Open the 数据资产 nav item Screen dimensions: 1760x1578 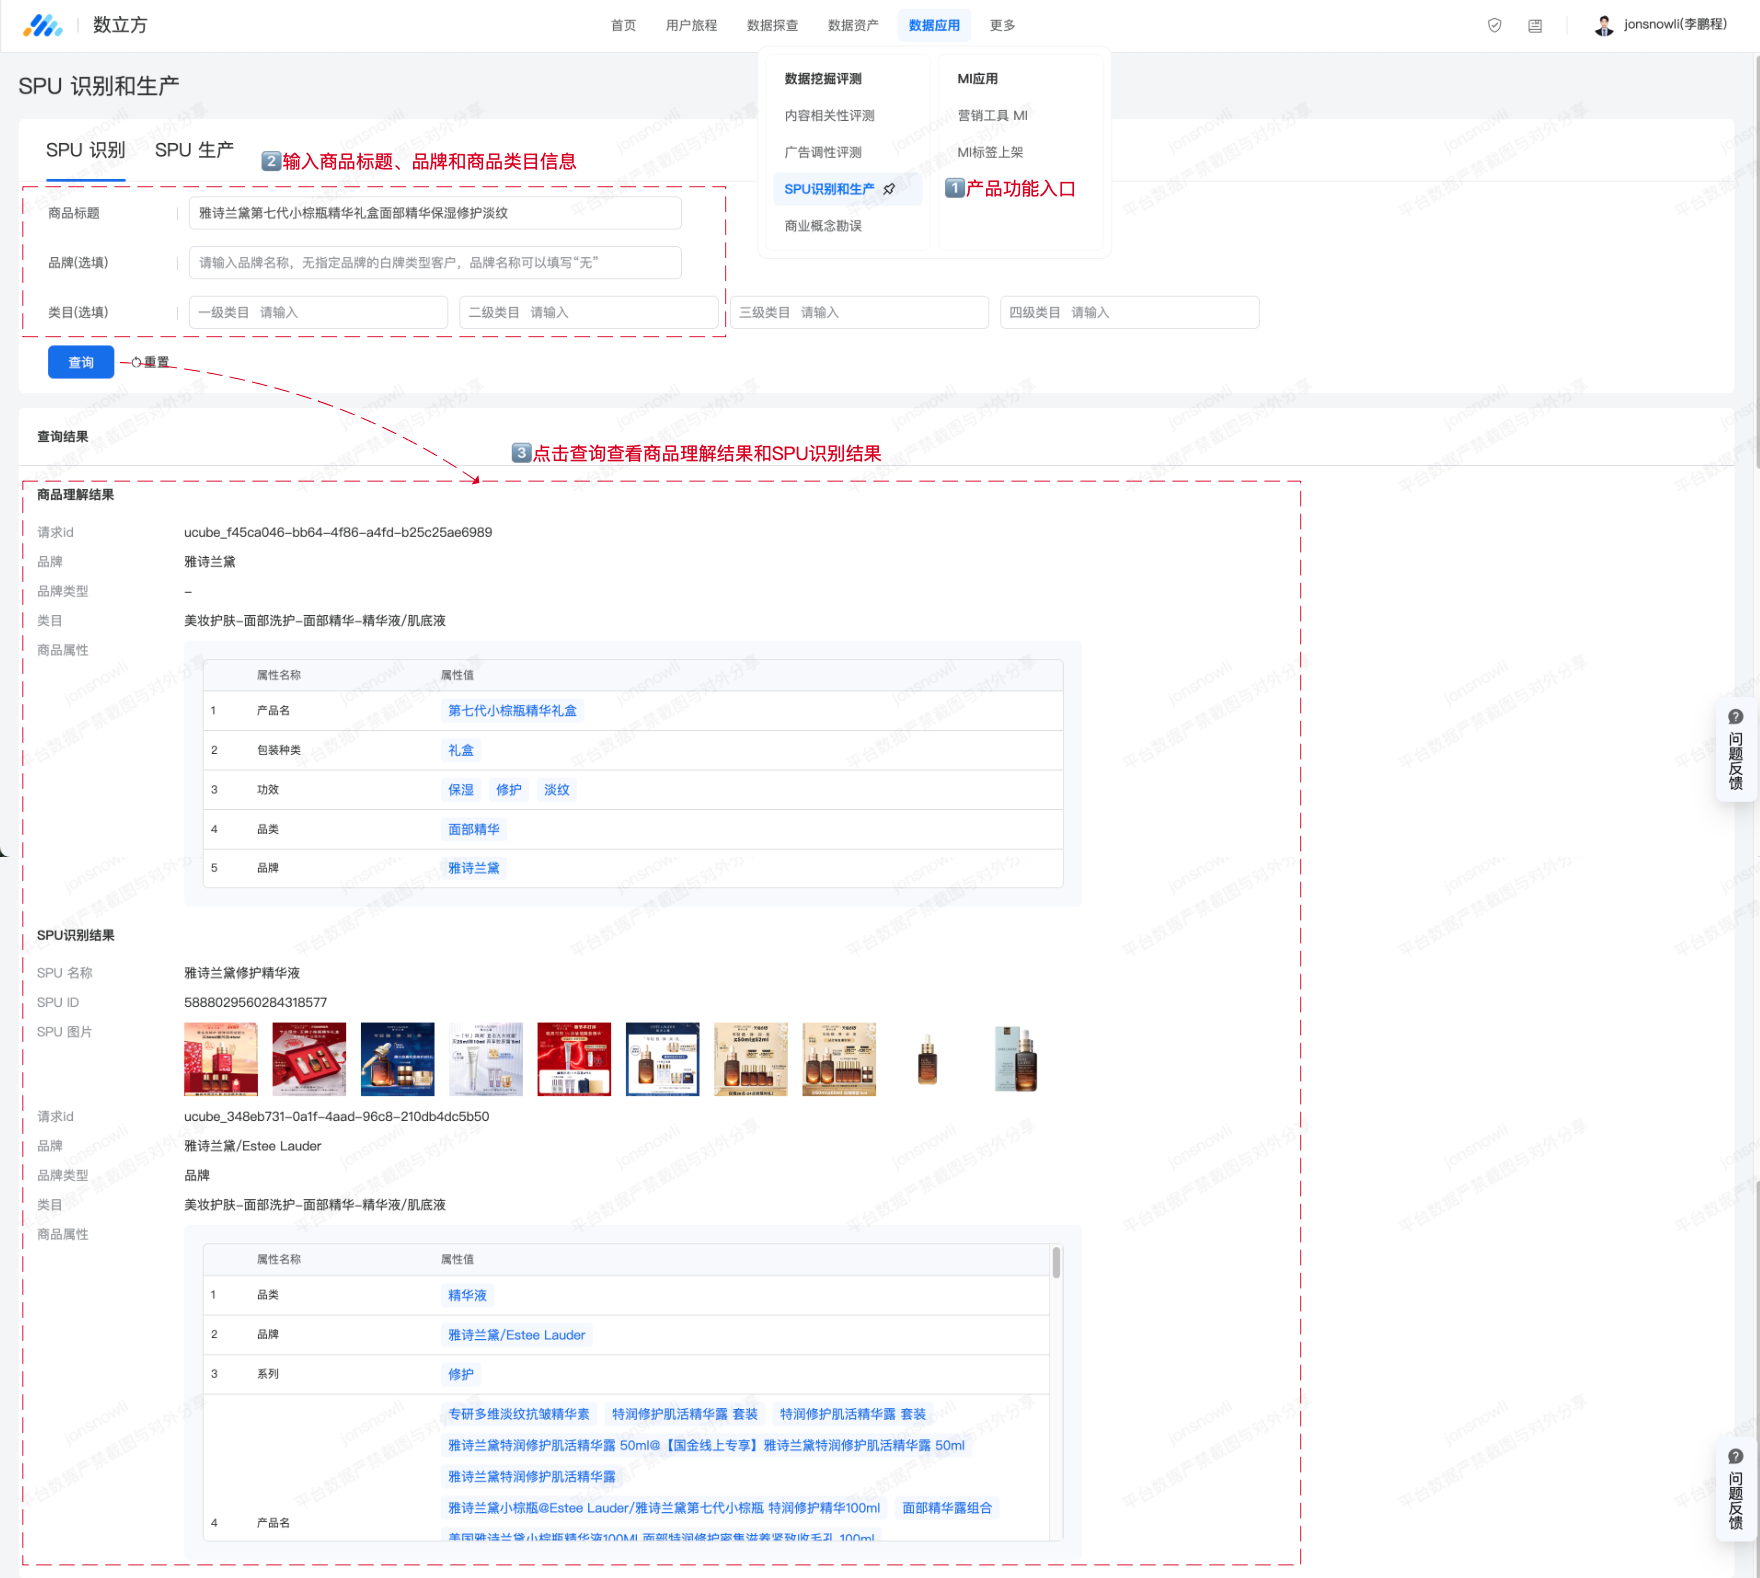click(853, 26)
